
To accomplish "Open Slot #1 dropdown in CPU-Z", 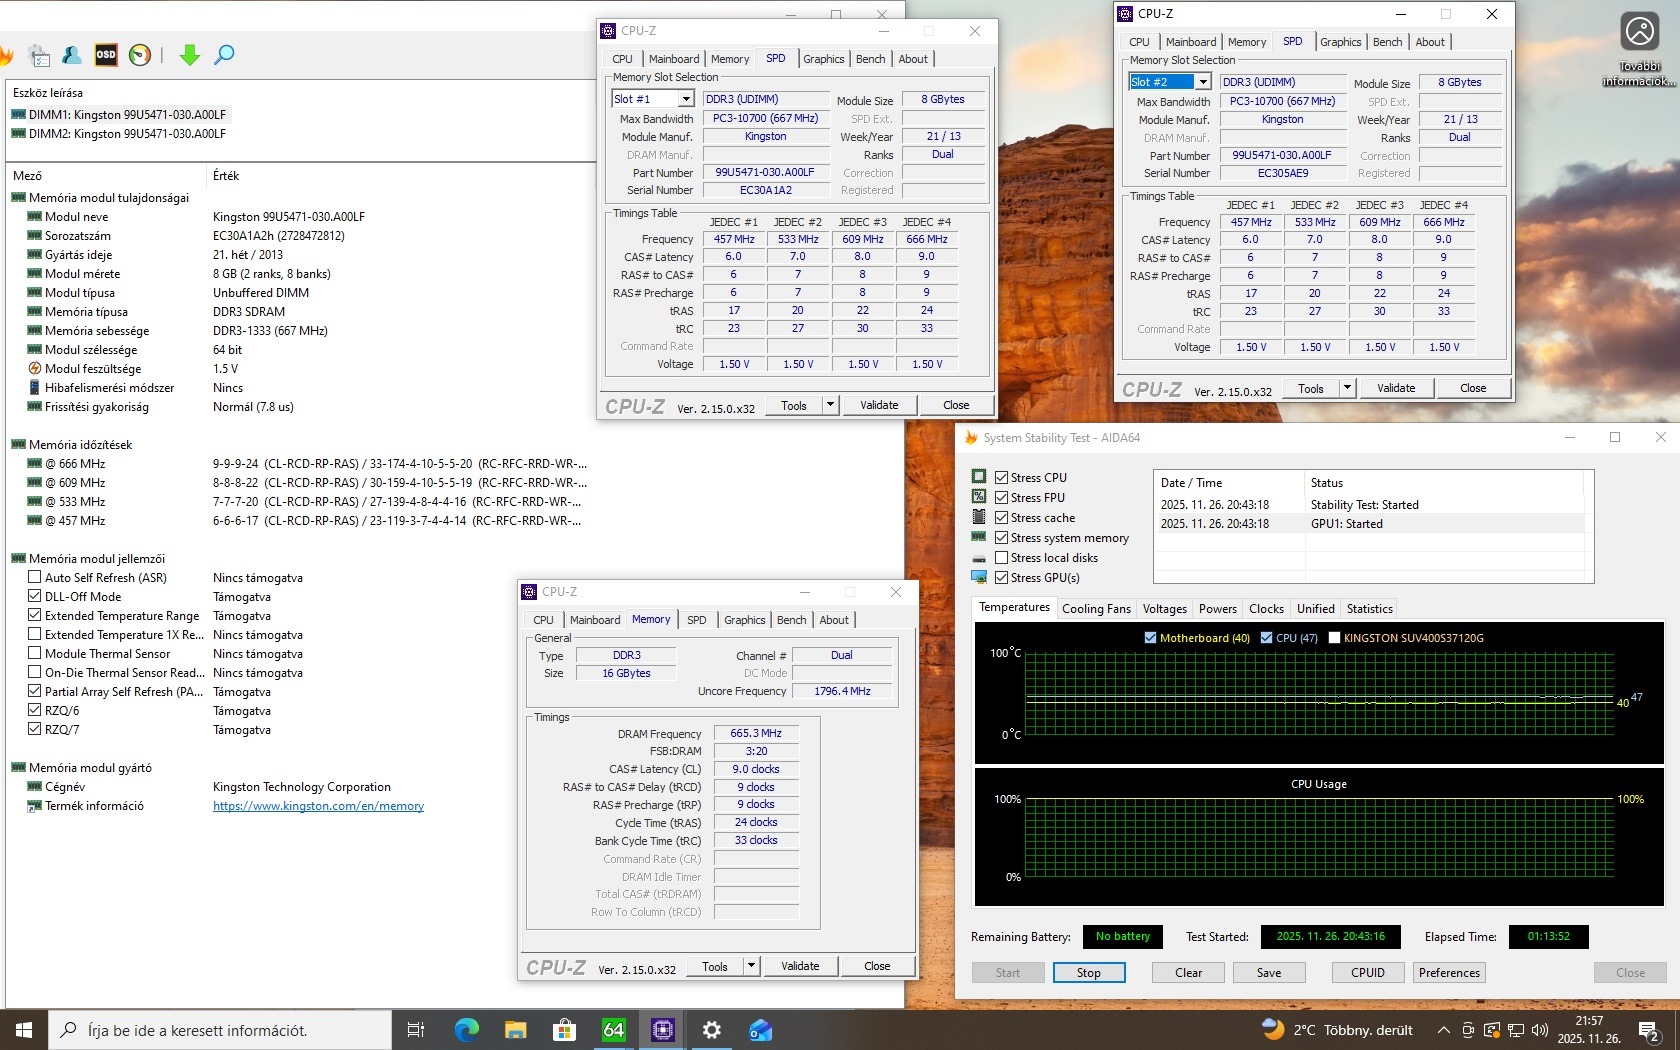I will 686,99.
